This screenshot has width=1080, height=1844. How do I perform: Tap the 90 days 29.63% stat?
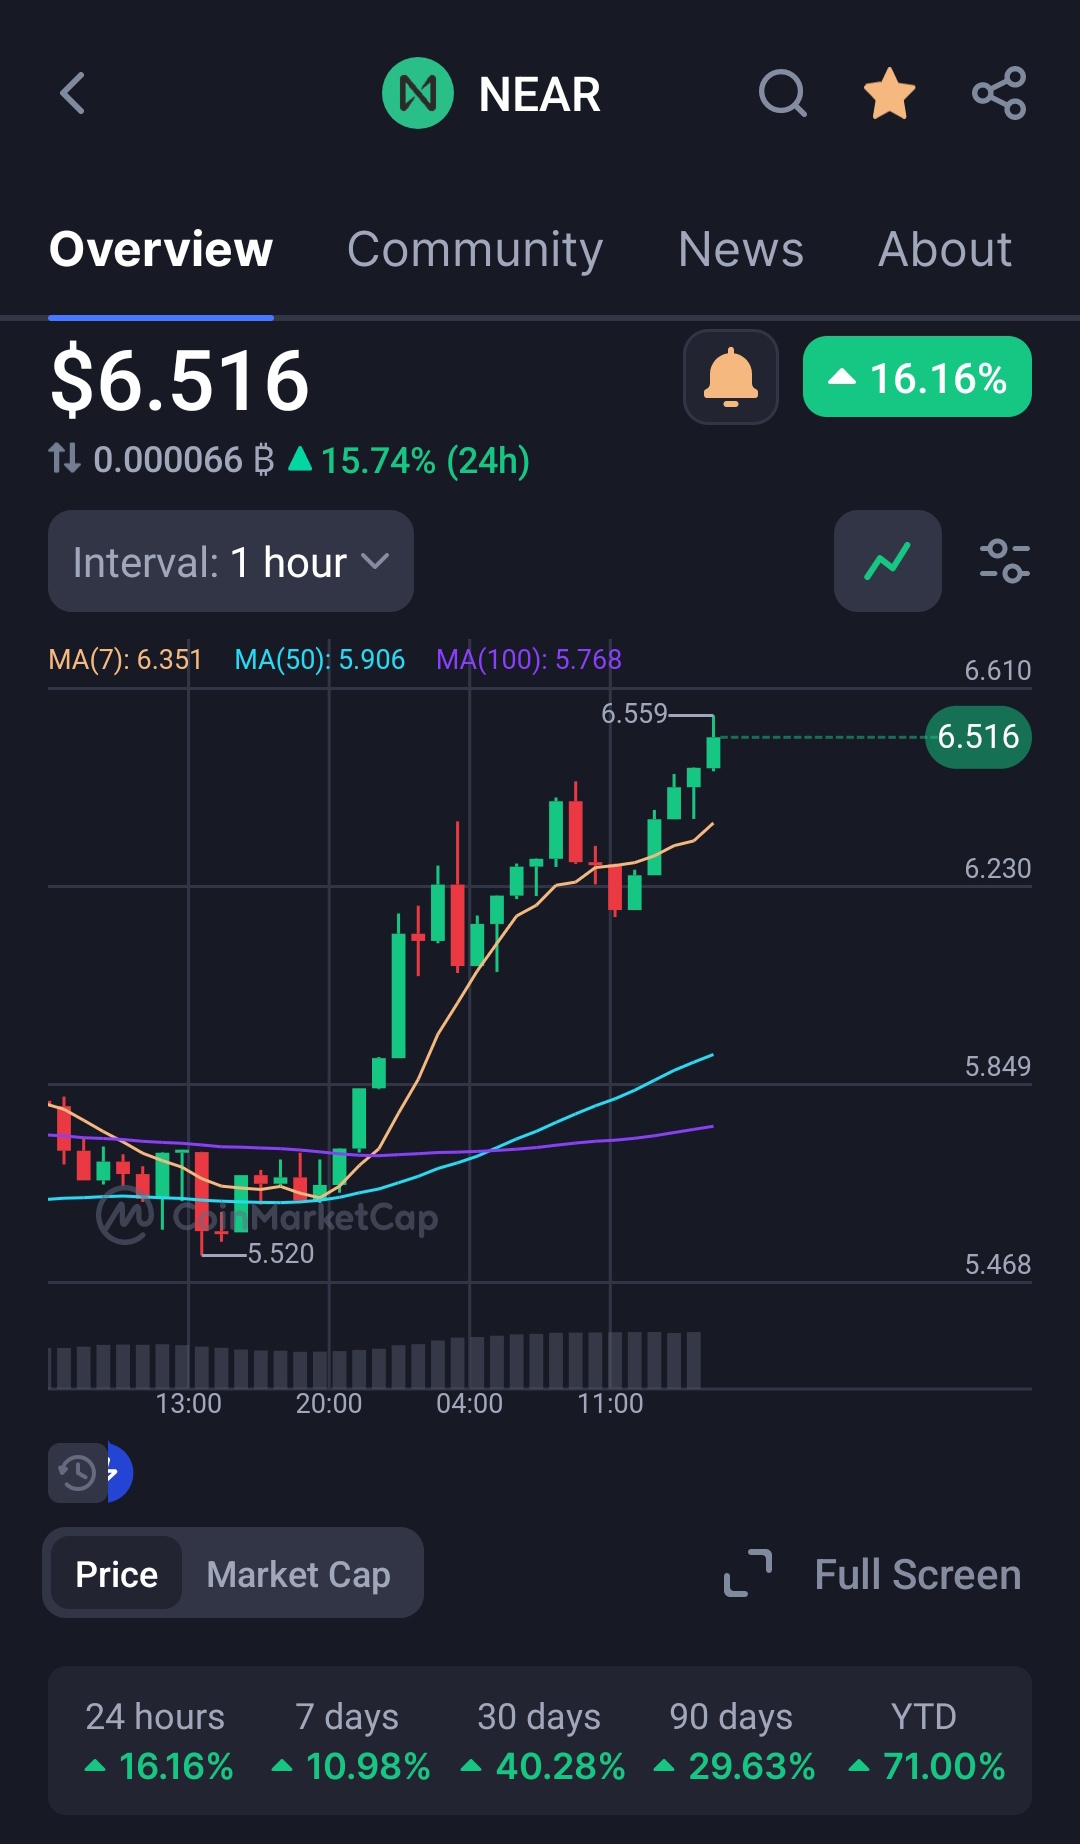733,1741
